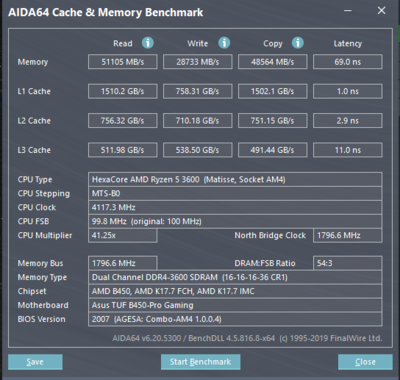400x380 pixels.
Task: Click the Chipset field AMD B450
Action: point(235,291)
